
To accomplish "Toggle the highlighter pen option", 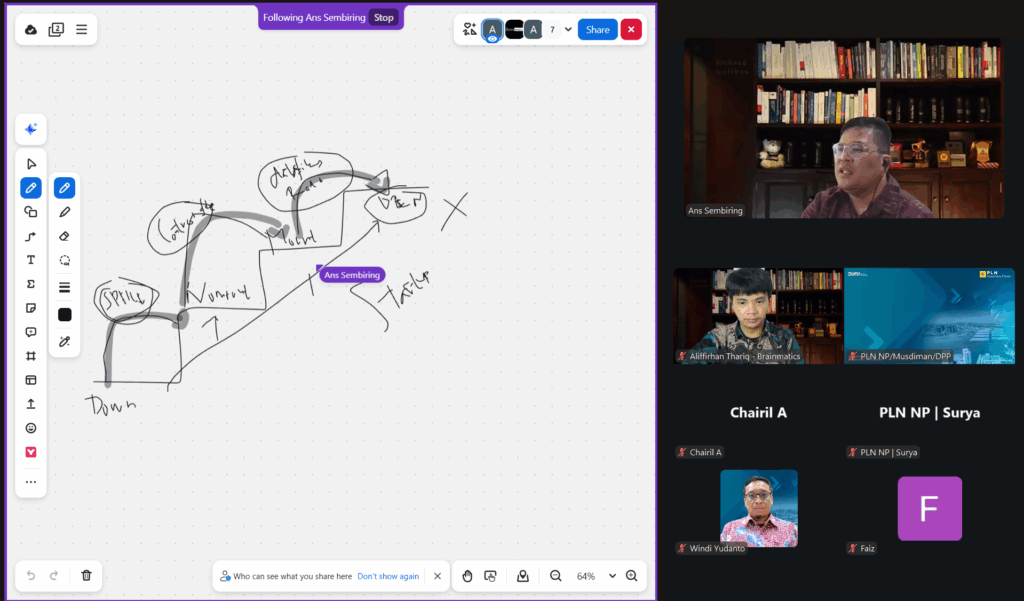I will (x=65, y=212).
